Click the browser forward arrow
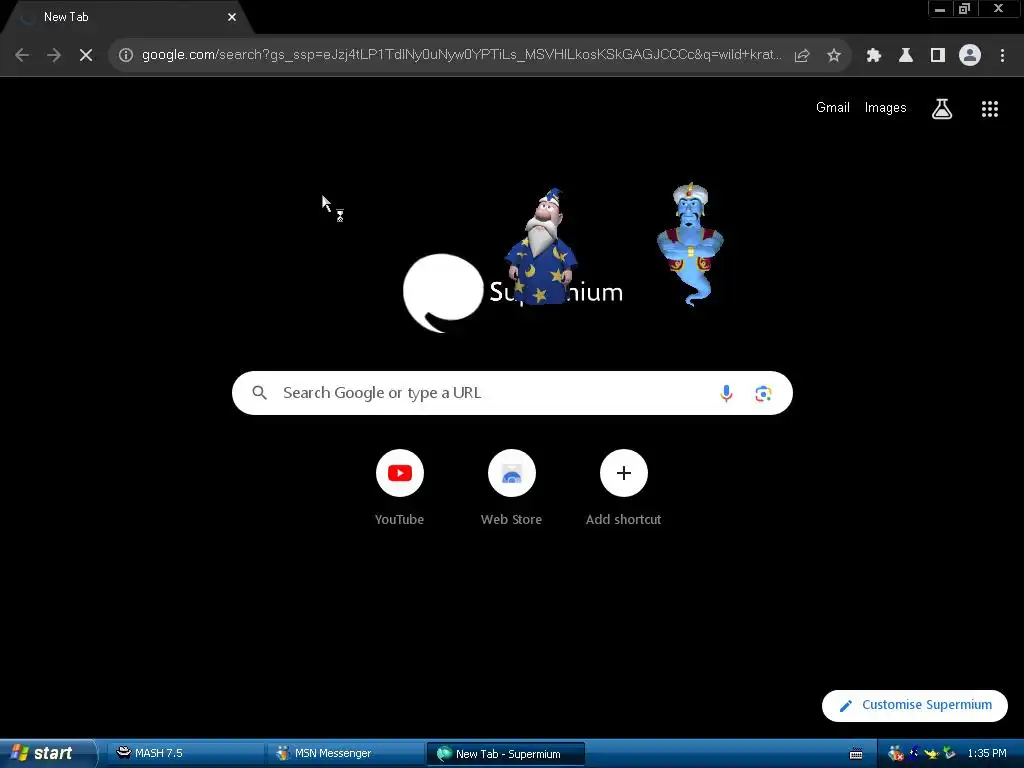 (54, 55)
